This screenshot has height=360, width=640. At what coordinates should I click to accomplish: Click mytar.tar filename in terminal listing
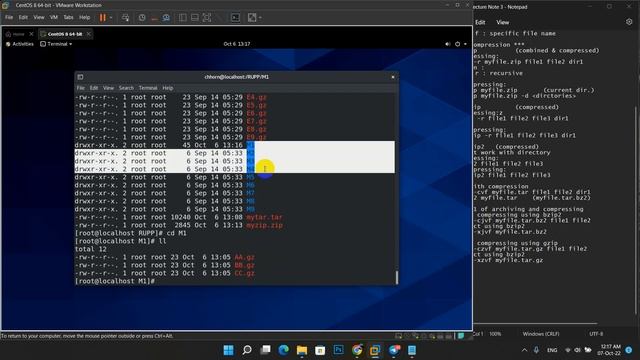click(x=264, y=217)
